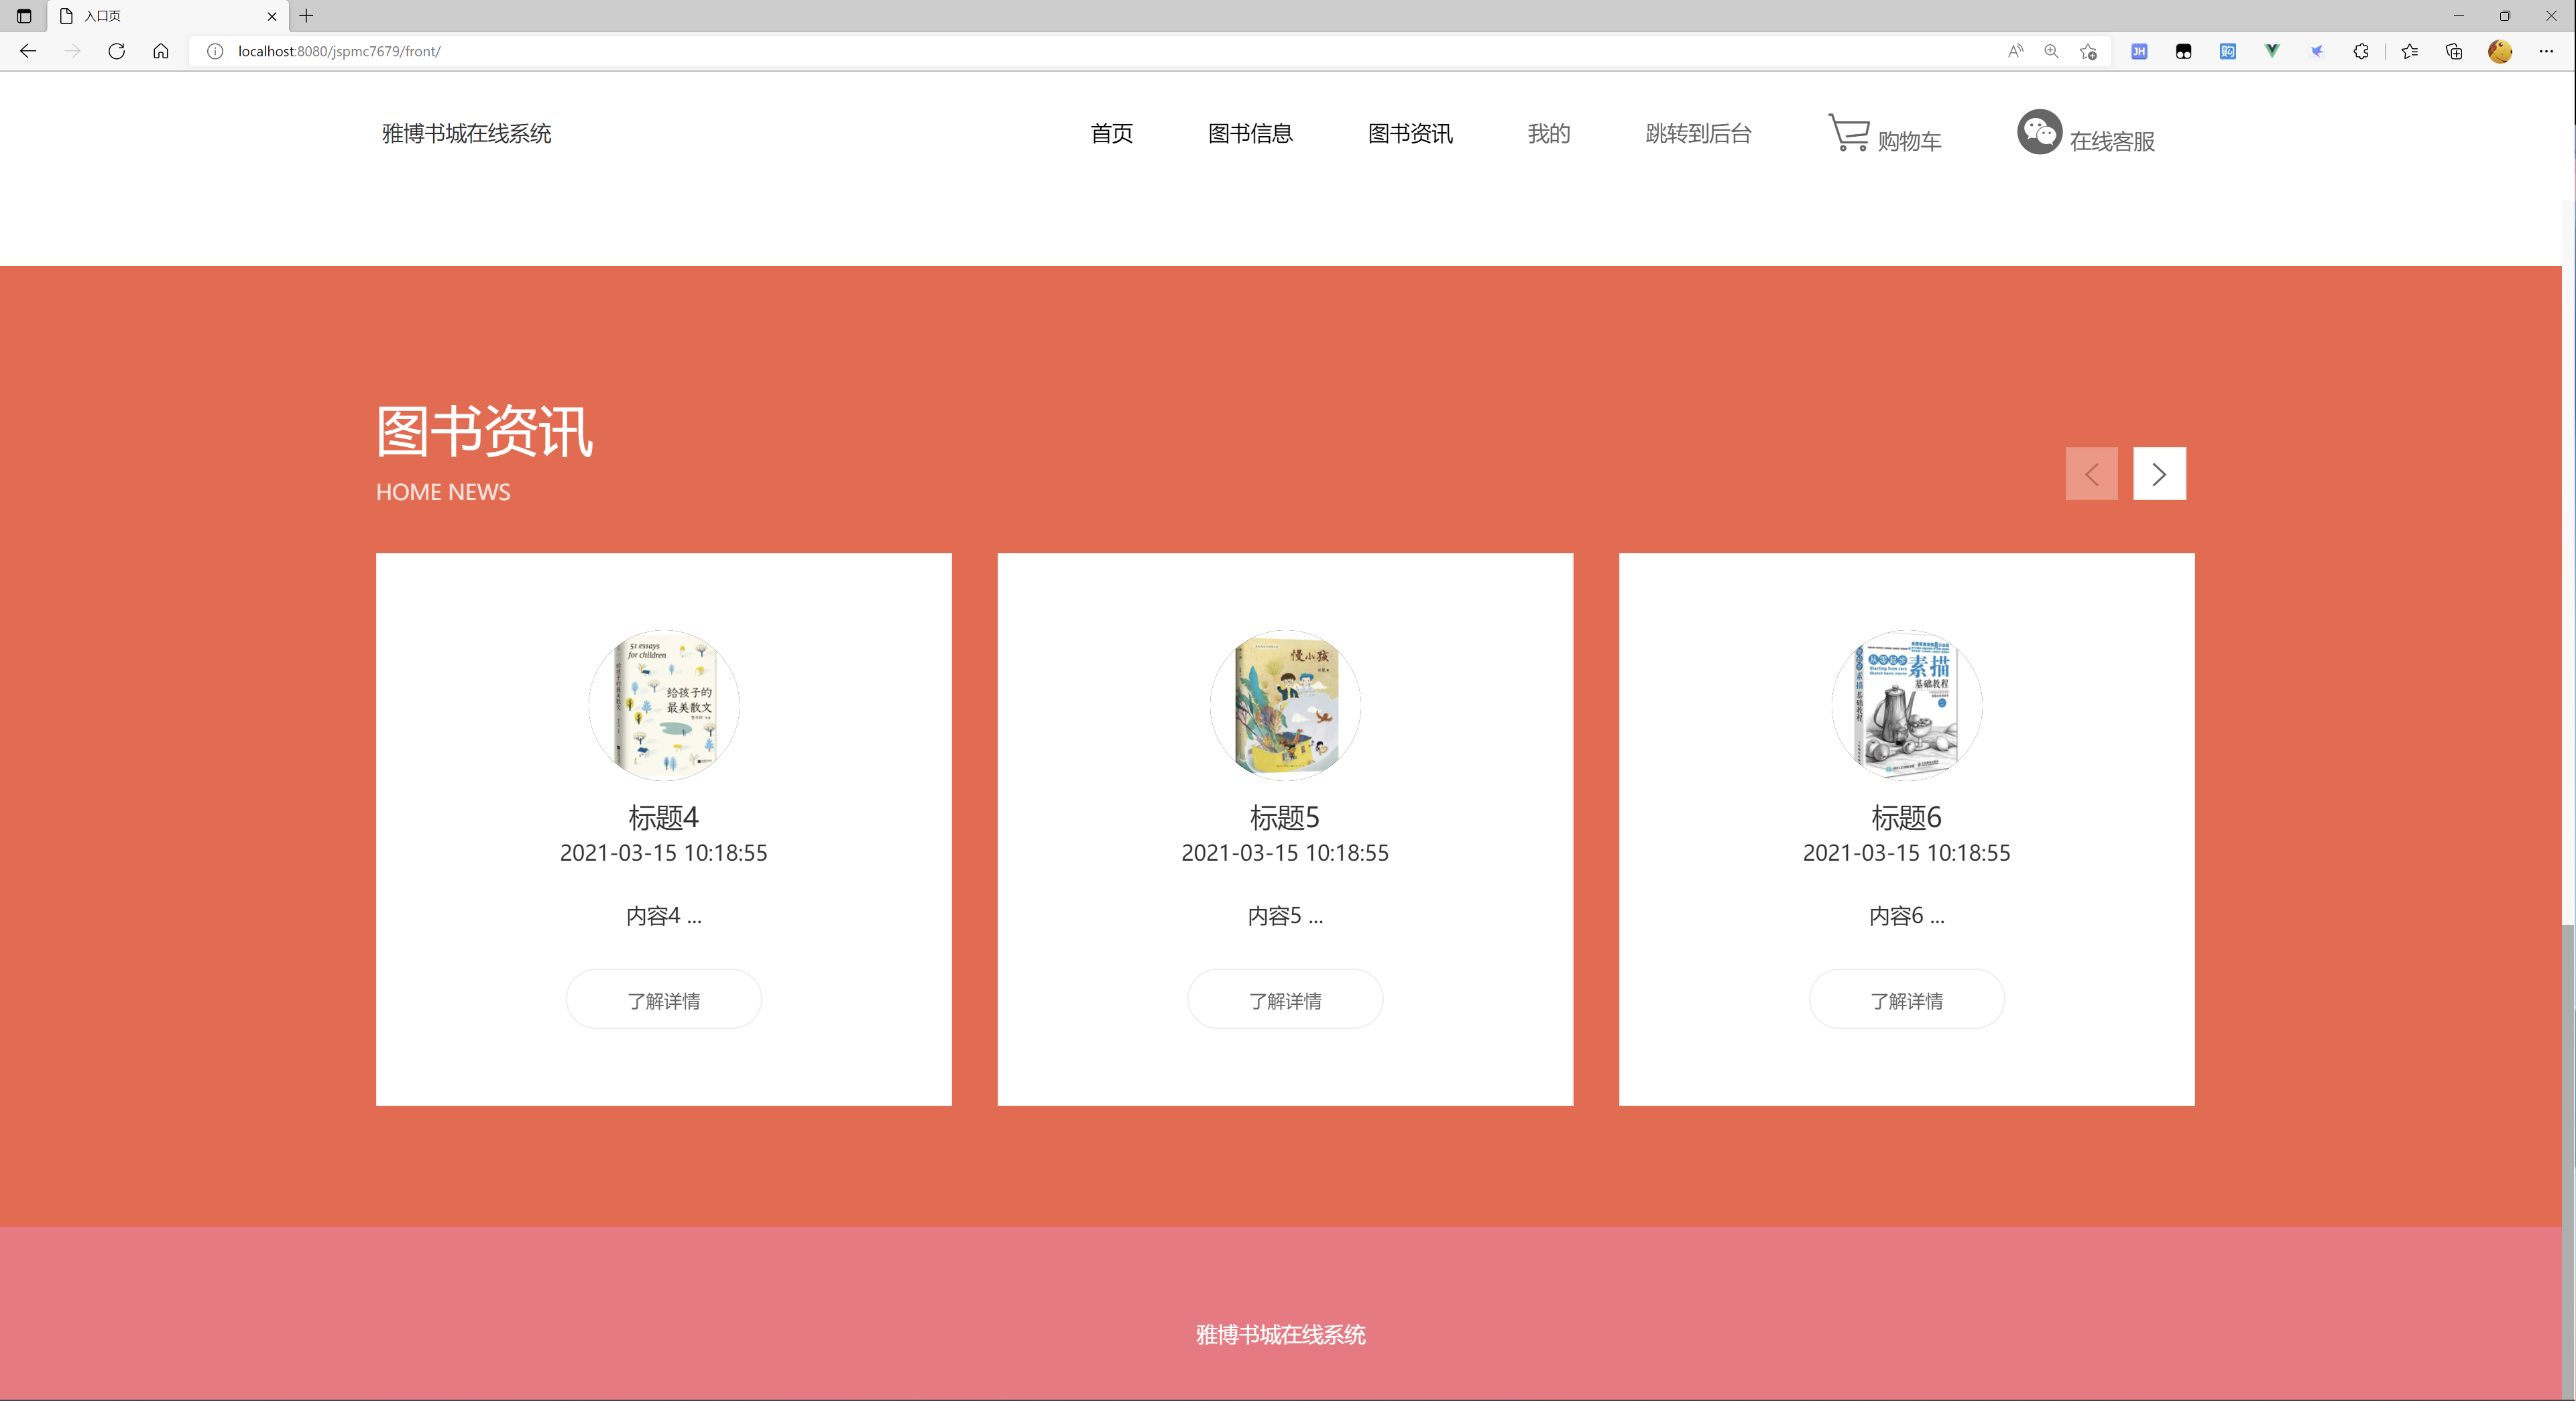This screenshot has height=1401, width=2576.
Task: Show next news items with right arrow
Action: (2159, 473)
